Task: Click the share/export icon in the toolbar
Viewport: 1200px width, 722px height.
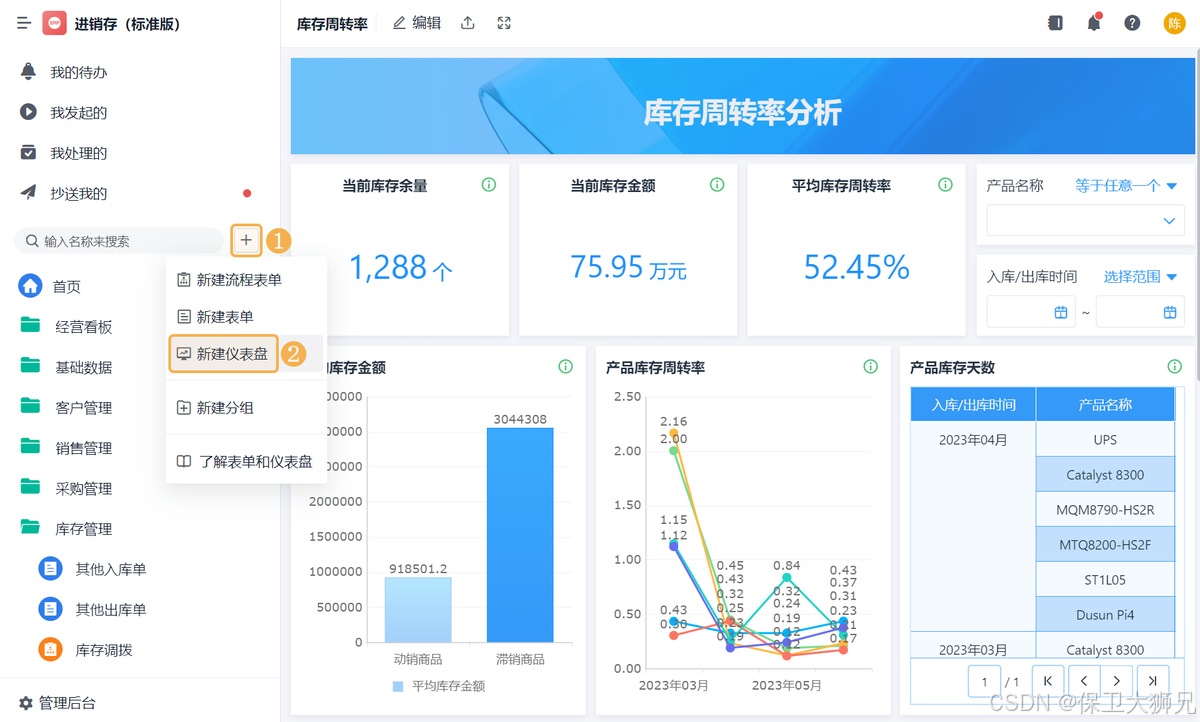Action: pyautogui.click(x=467, y=23)
